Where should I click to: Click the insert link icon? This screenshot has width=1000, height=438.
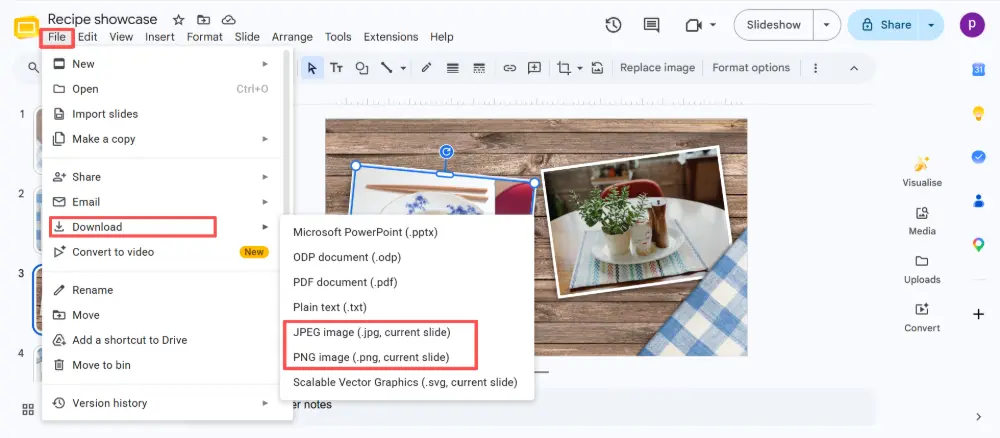509,68
